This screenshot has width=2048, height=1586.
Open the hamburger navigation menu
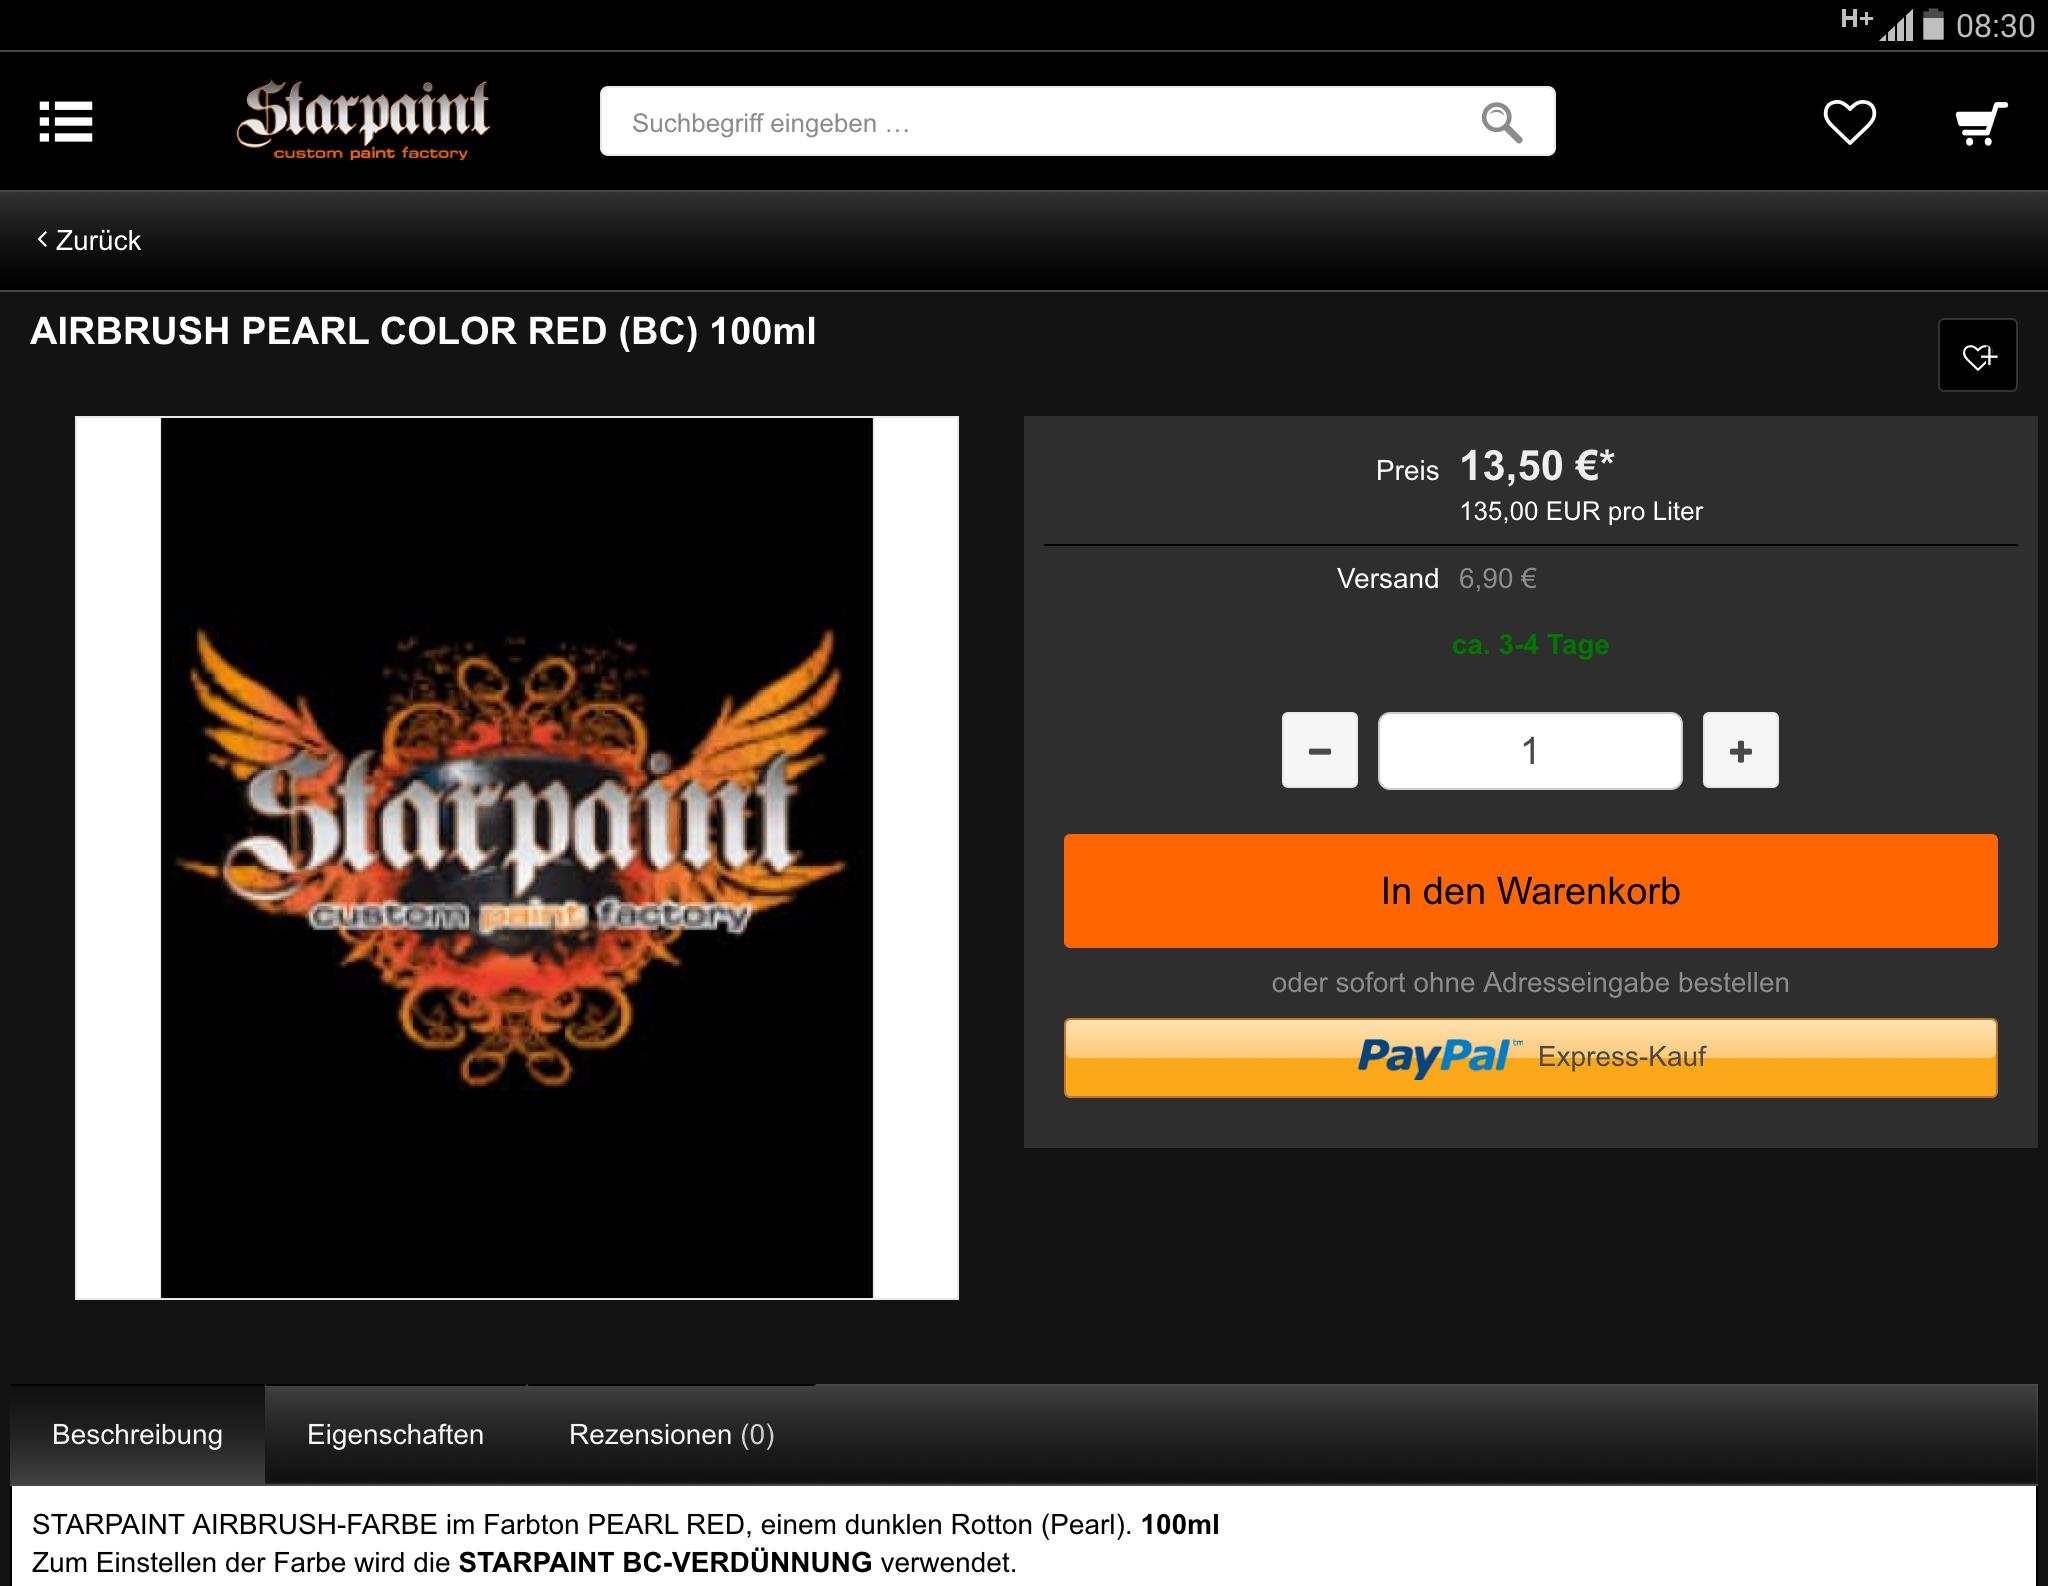[66, 122]
